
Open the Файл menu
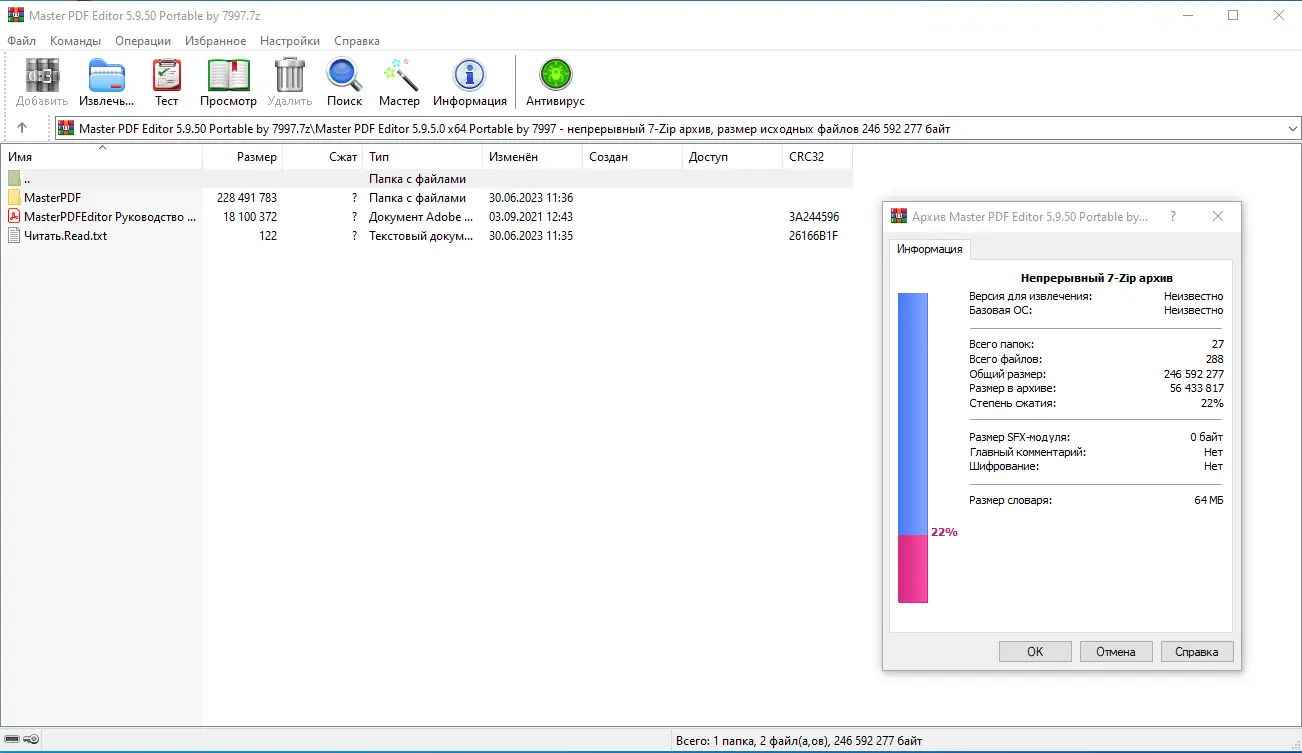pos(21,41)
